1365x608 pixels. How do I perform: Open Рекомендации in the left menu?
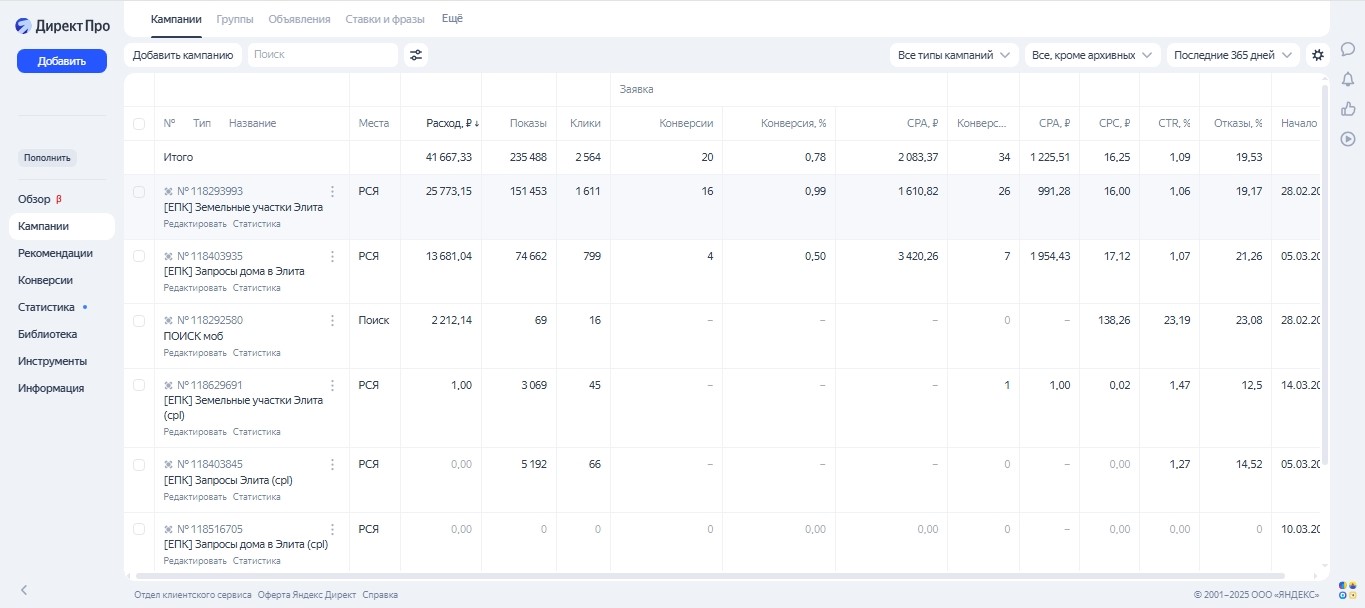pos(55,253)
